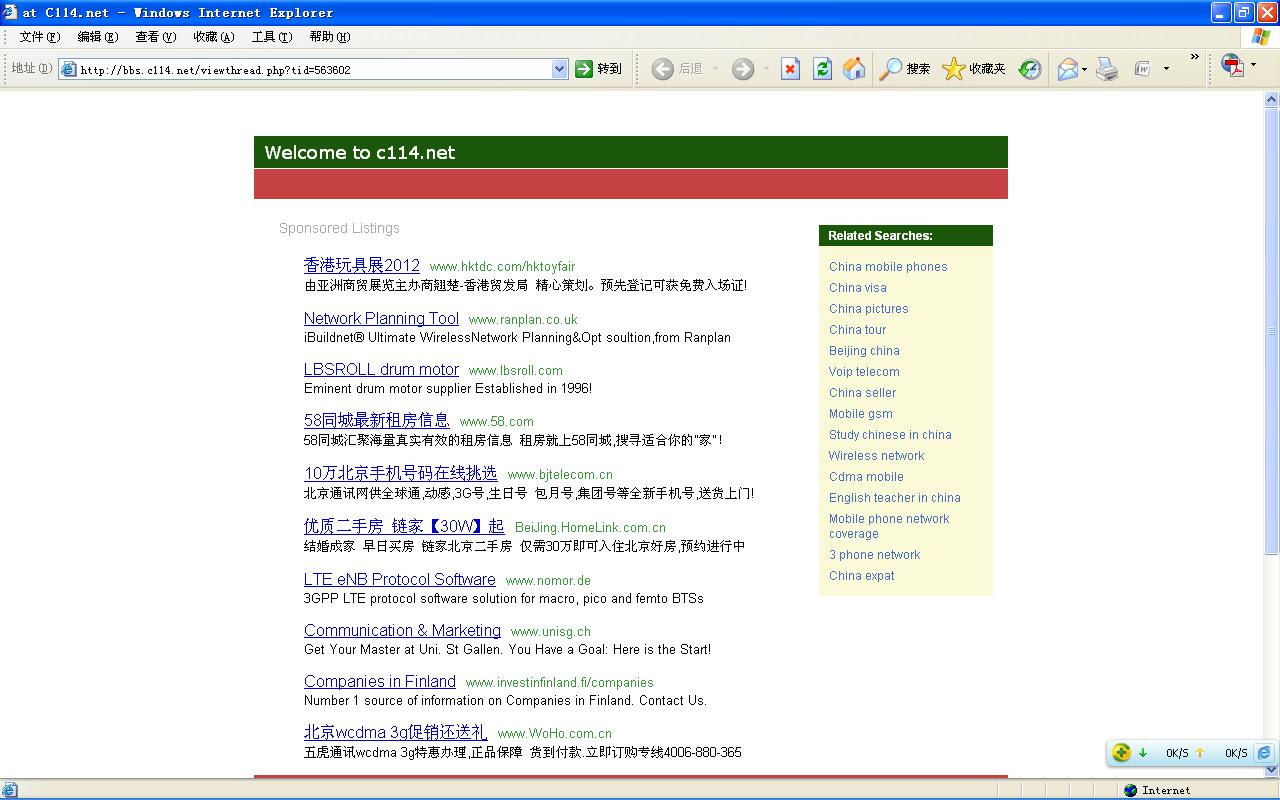The height and width of the screenshot is (800, 1280).
Task: Open Favorites (收藏夹) star button
Action: click(974, 69)
